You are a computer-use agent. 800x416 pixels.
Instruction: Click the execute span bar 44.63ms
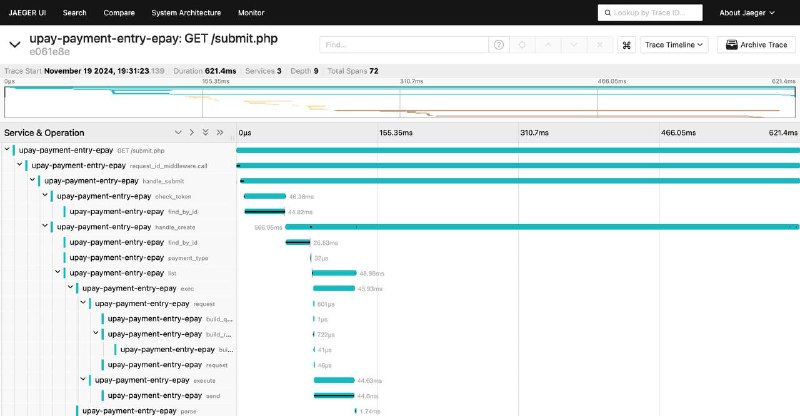point(334,380)
